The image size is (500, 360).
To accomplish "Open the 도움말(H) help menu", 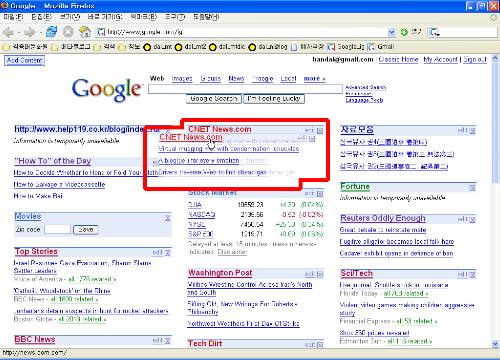I will pos(206,17).
